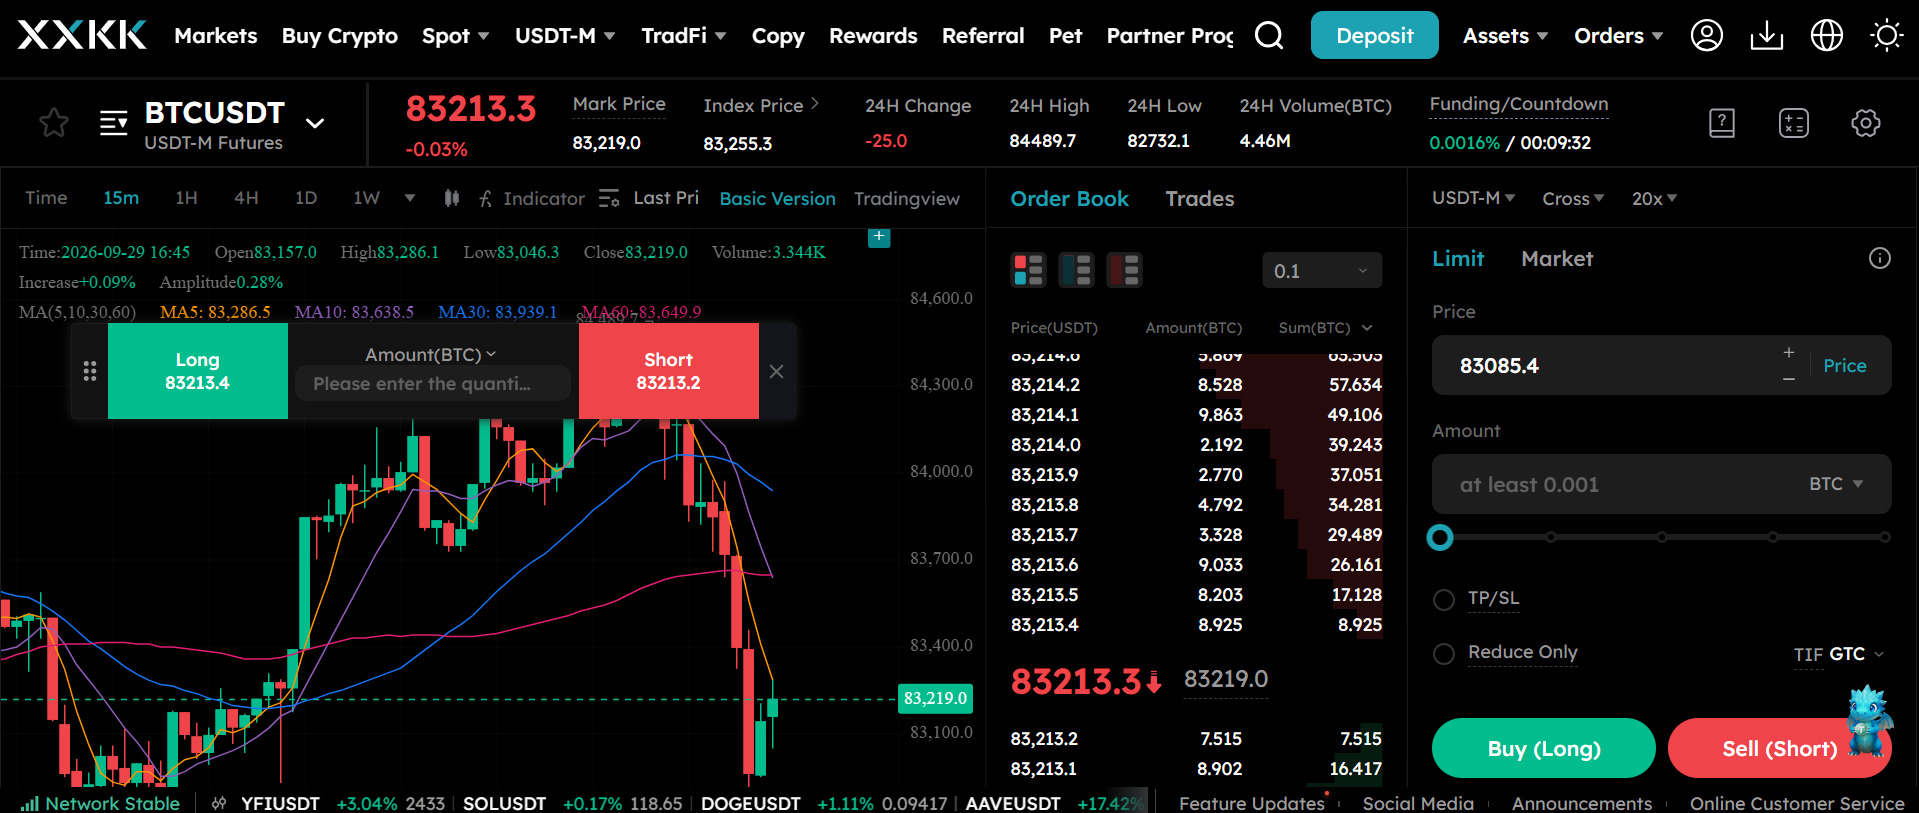Click the Network Stable signal icon
The width and height of the screenshot is (1919, 813).
(x=30, y=803)
